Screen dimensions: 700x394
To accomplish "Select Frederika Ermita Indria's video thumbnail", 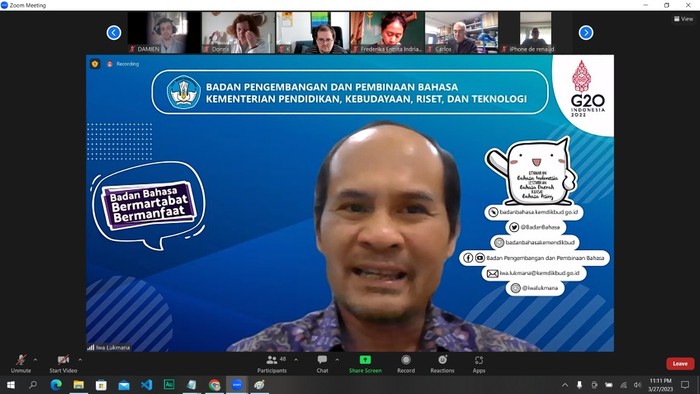I will pyautogui.click(x=387, y=33).
